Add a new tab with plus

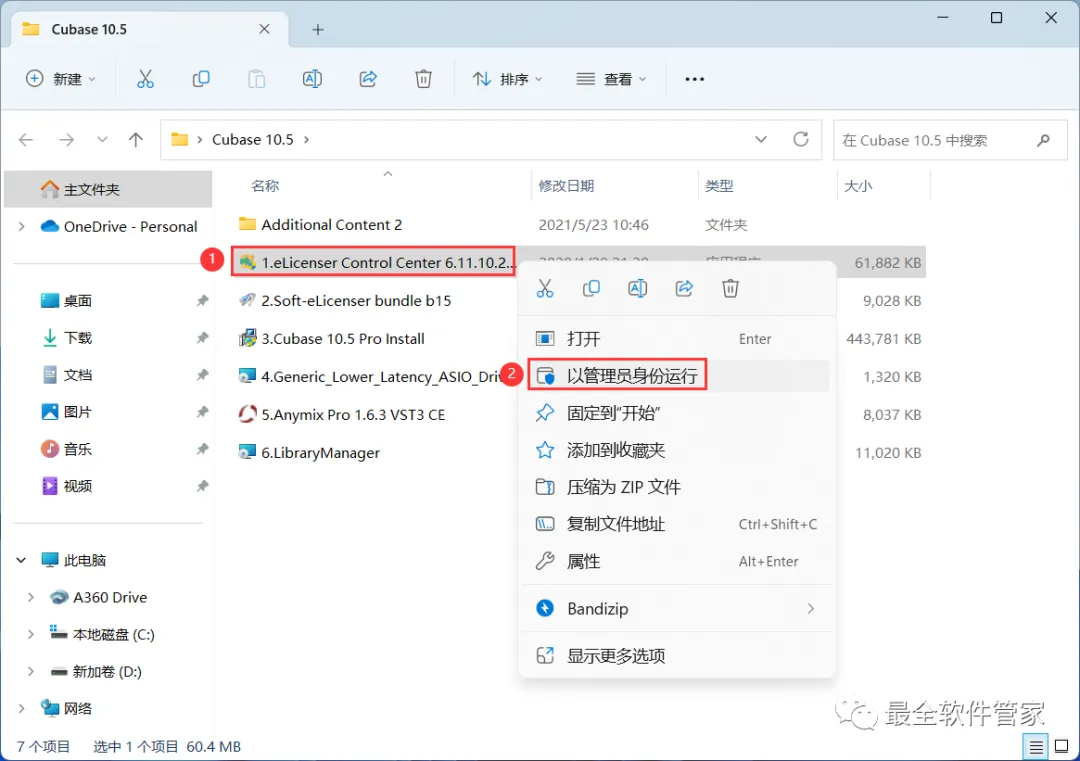(318, 30)
